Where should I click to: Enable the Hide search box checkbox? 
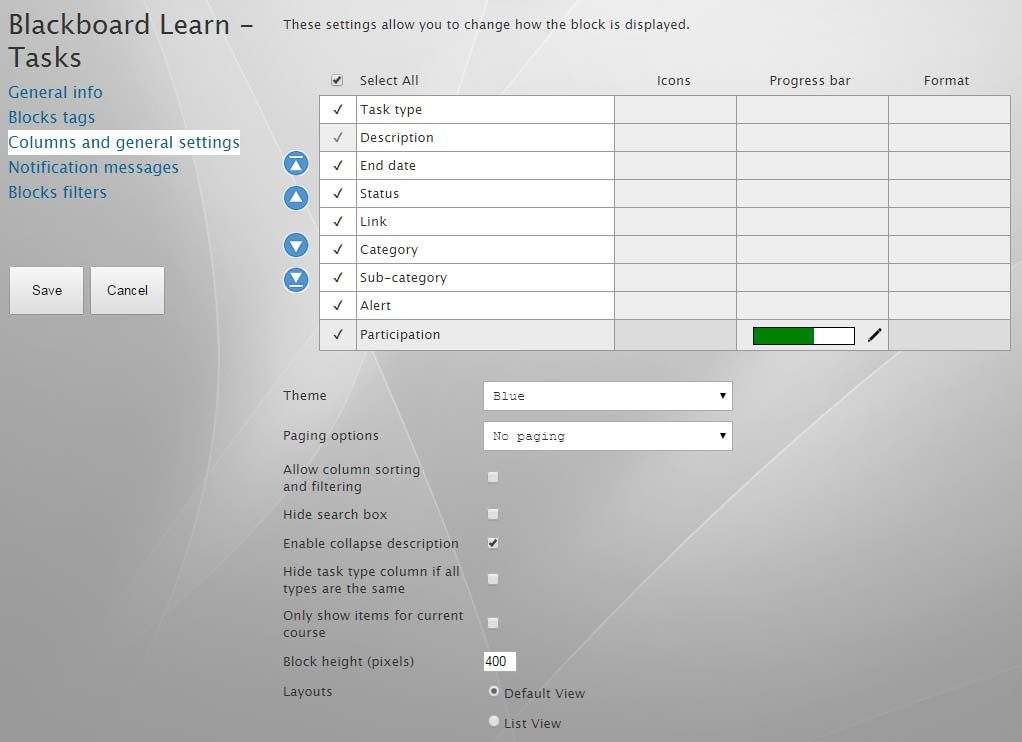click(x=493, y=514)
